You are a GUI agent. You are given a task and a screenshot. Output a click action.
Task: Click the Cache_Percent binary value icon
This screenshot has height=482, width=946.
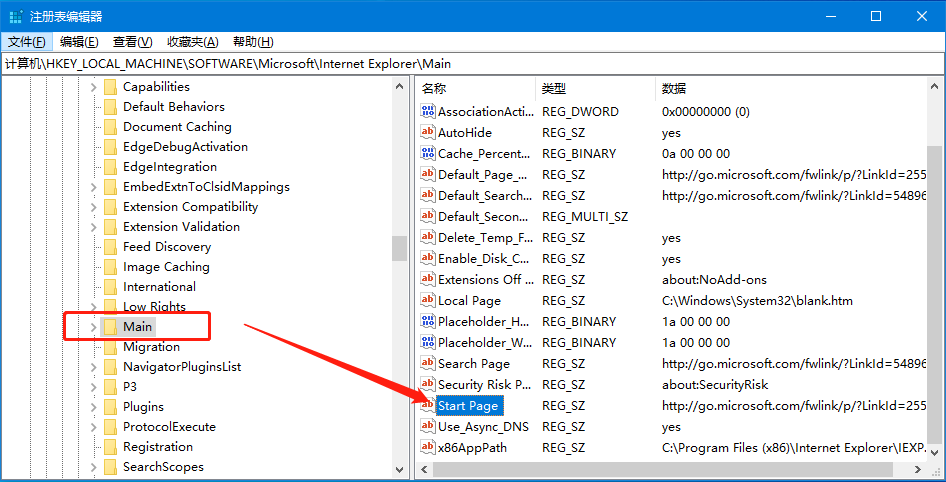tap(428, 154)
